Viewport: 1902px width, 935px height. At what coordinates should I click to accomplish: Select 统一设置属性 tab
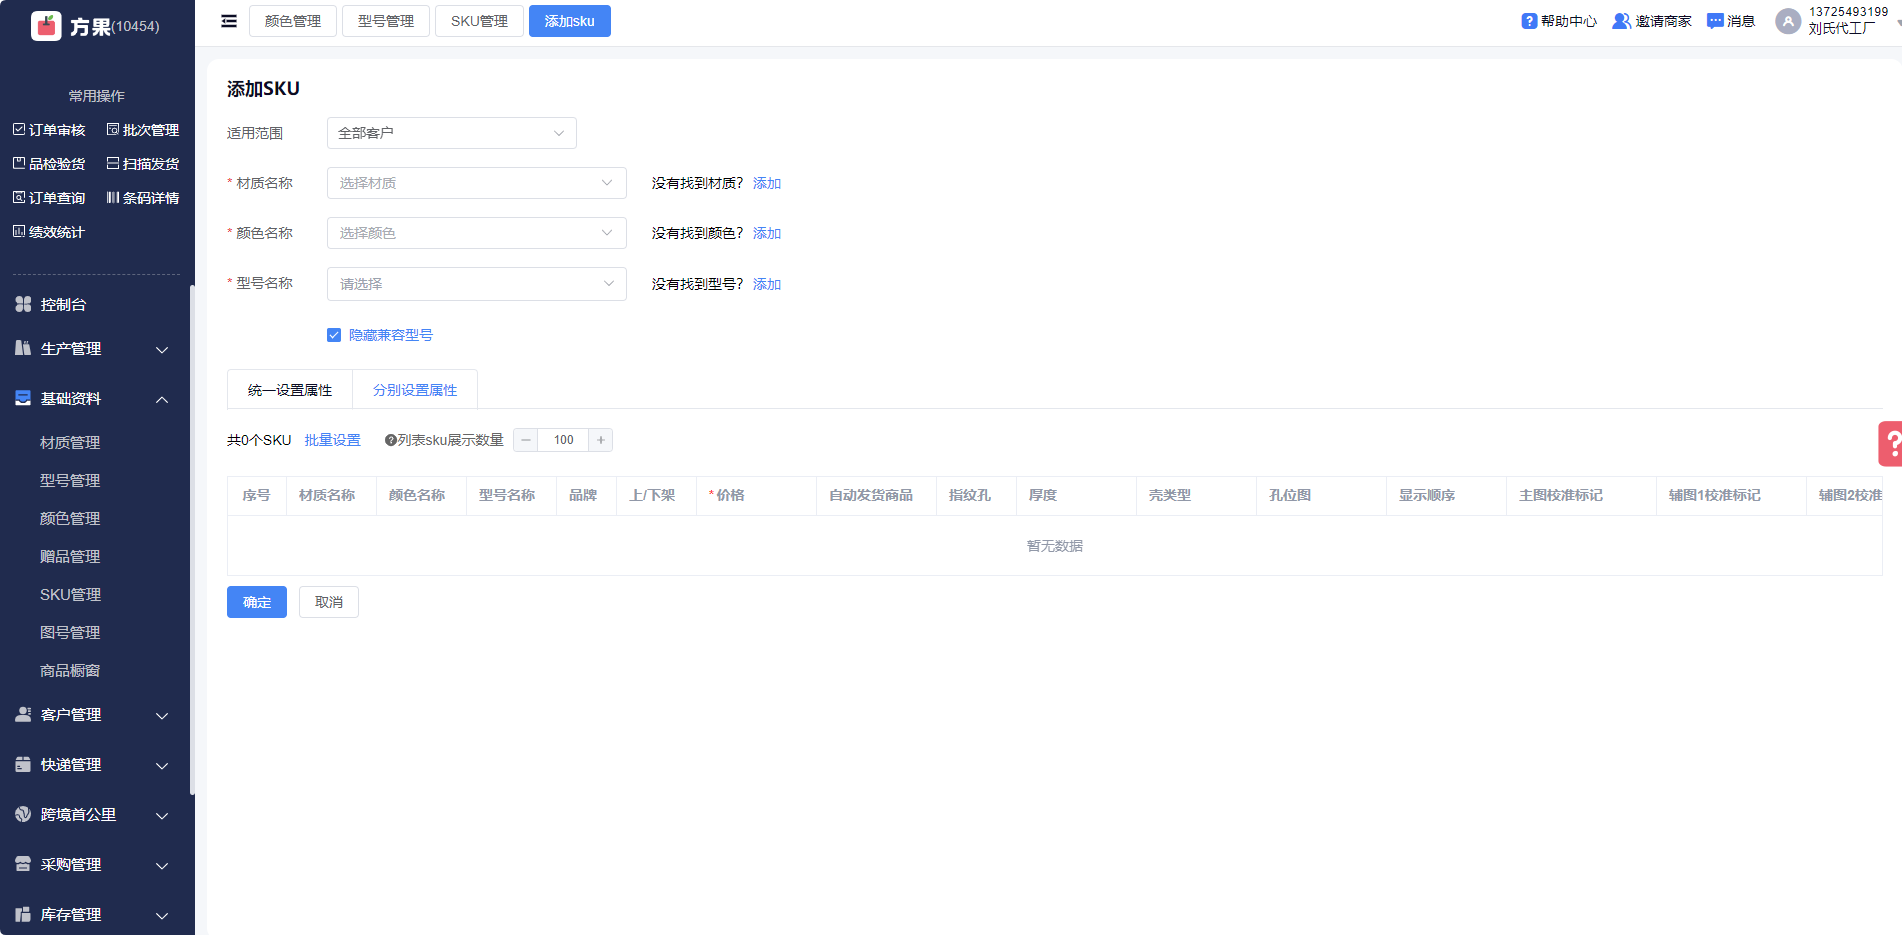pyautogui.click(x=290, y=390)
